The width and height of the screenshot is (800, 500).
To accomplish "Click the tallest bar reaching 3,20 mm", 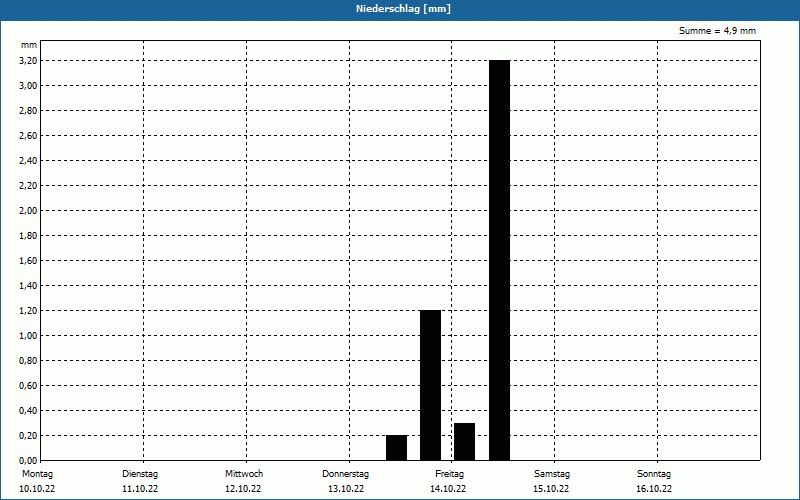I will click(499, 260).
